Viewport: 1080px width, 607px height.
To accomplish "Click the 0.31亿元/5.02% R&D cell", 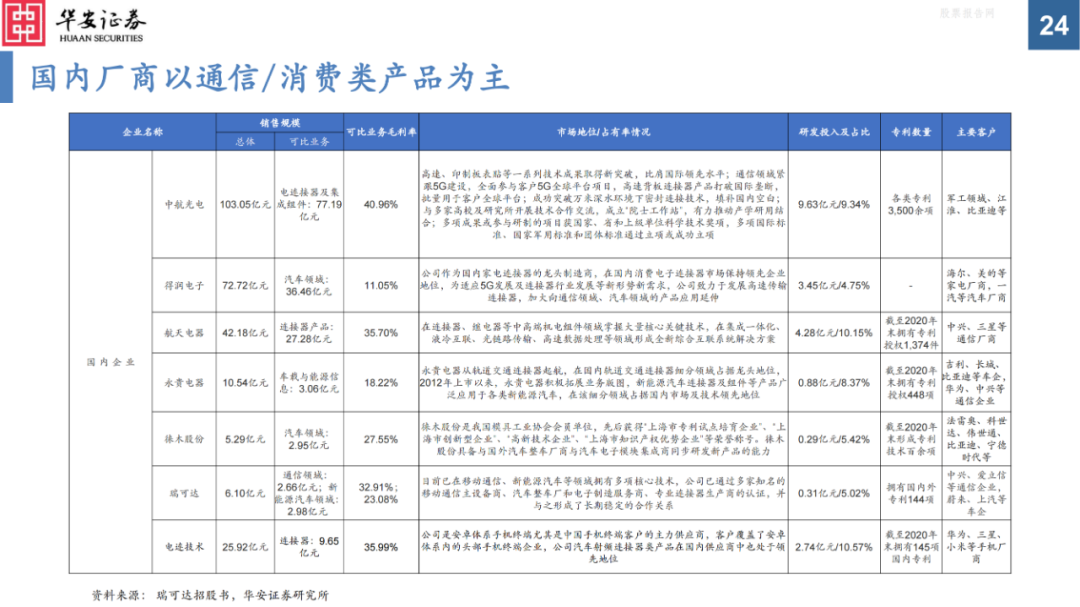I will (x=834, y=493).
